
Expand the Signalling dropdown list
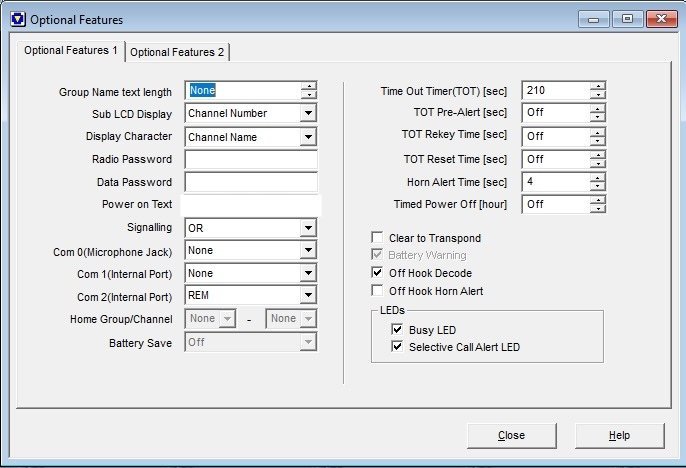308,228
